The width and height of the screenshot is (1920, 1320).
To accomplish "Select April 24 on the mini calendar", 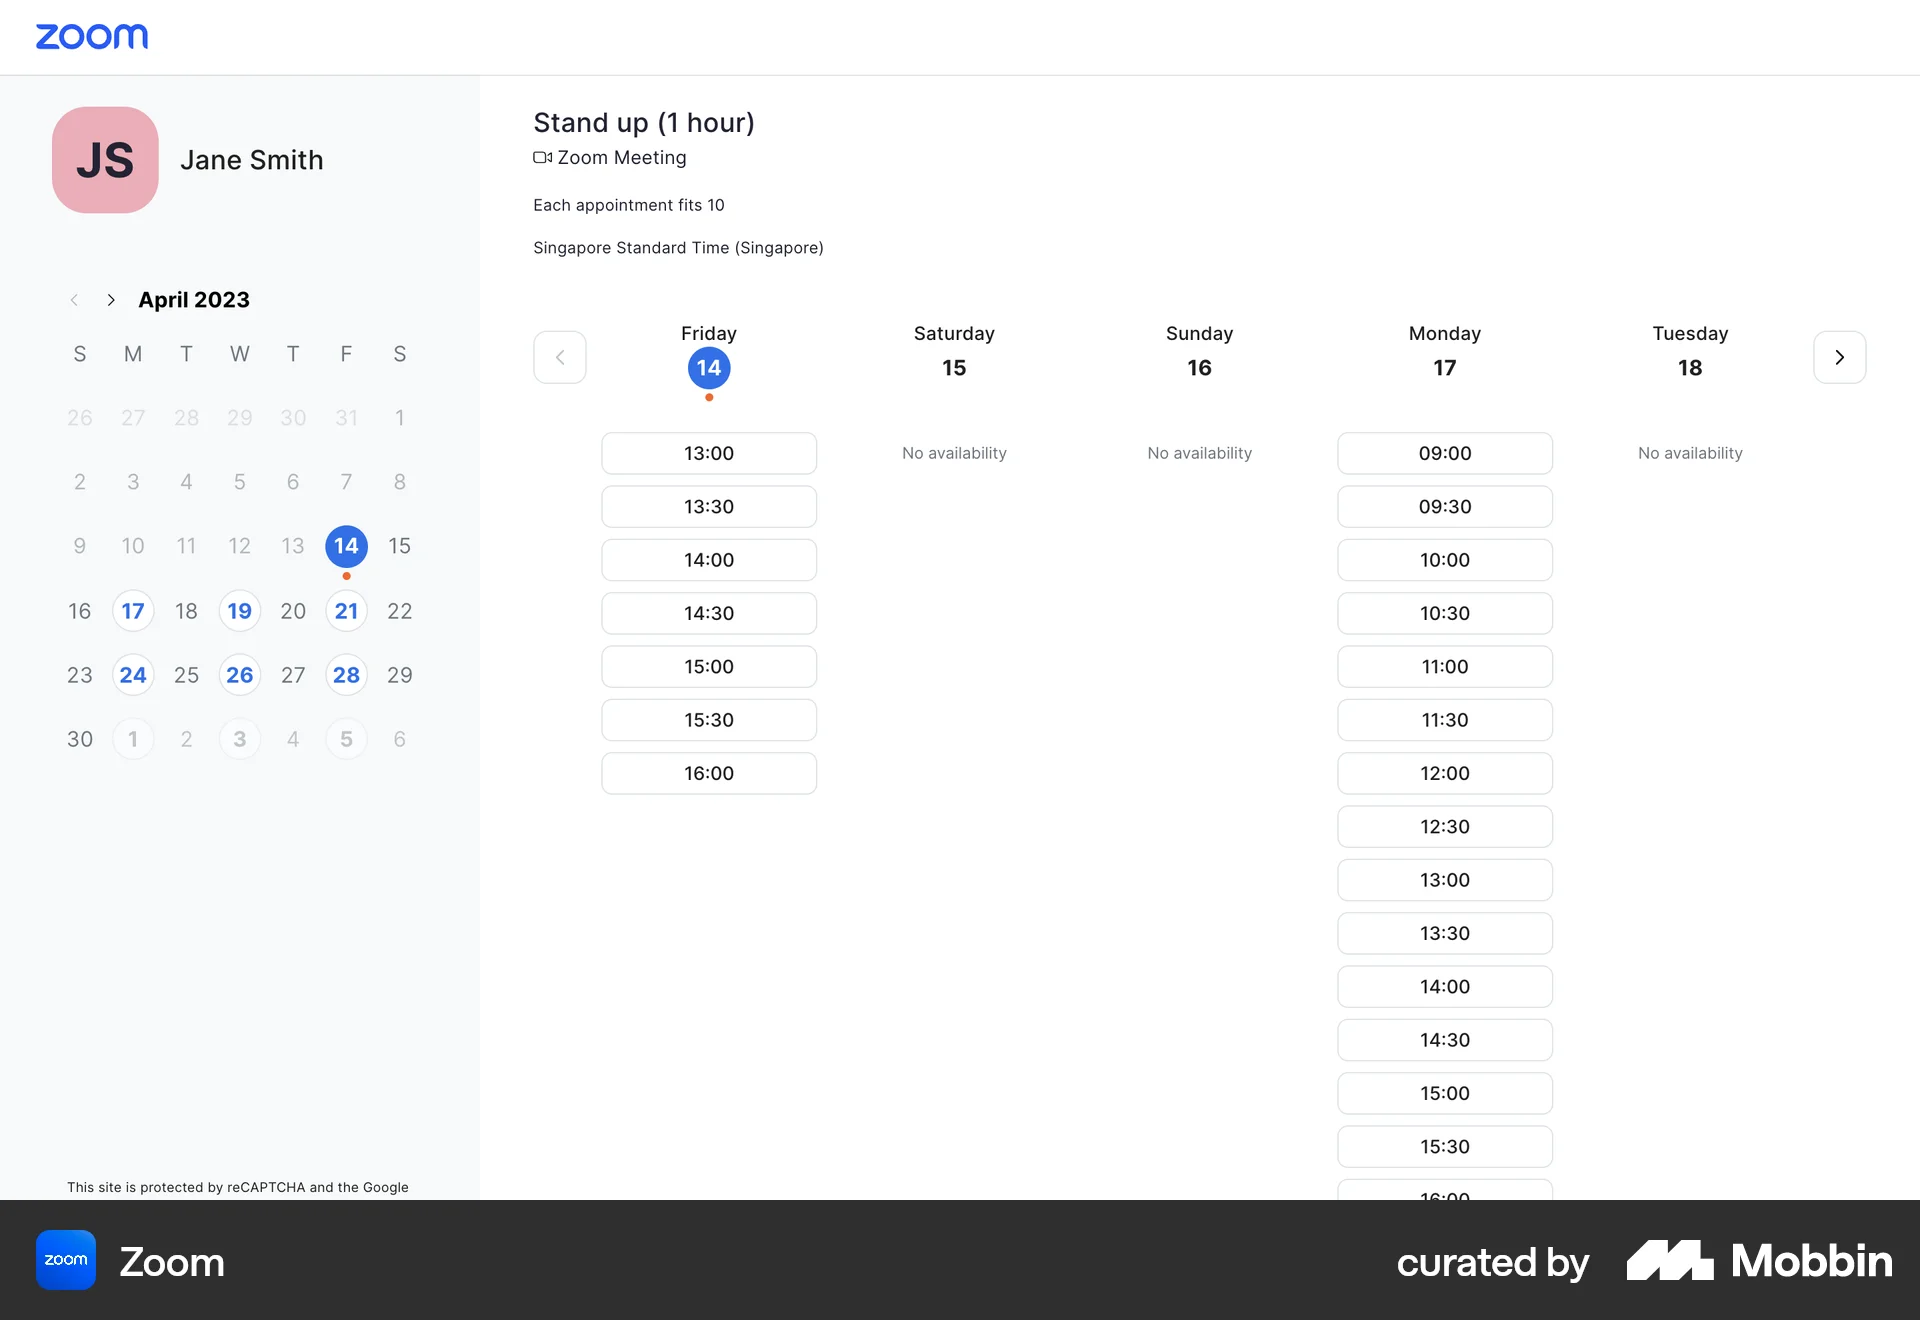I will point(133,675).
